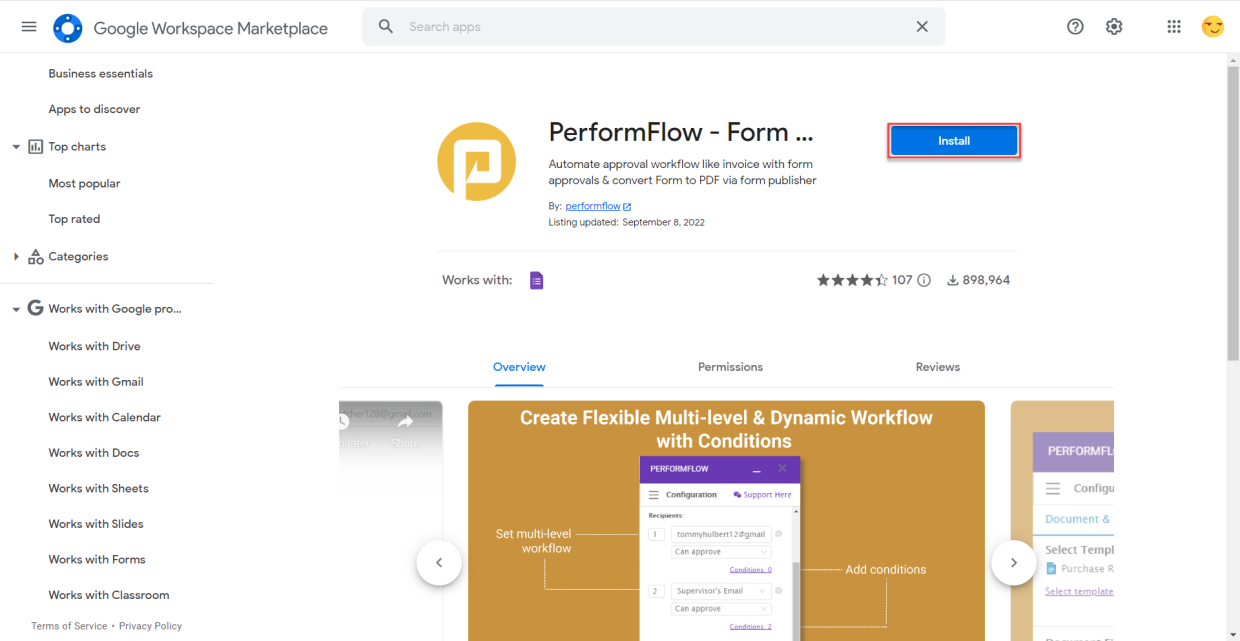This screenshot has width=1240, height=641.
Task: Click the Google account avatar
Action: (x=1213, y=26)
